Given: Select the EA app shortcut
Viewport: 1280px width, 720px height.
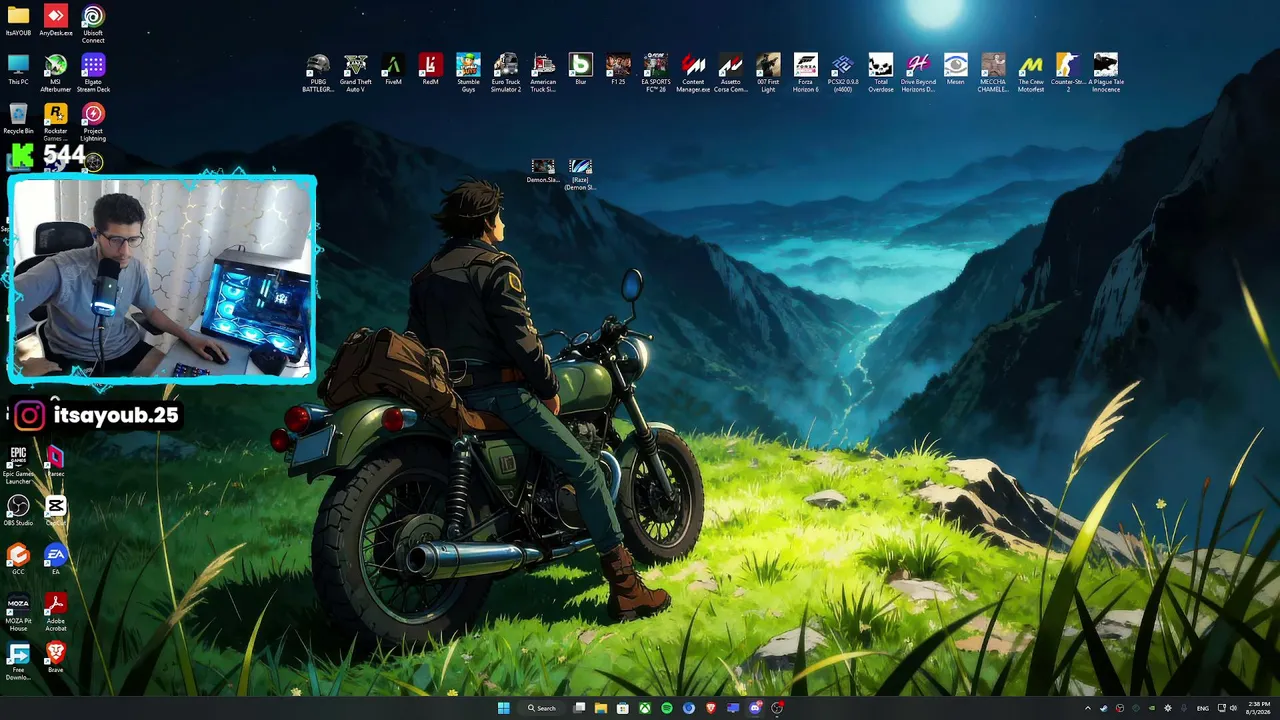Looking at the screenshot, I should click(56, 560).
